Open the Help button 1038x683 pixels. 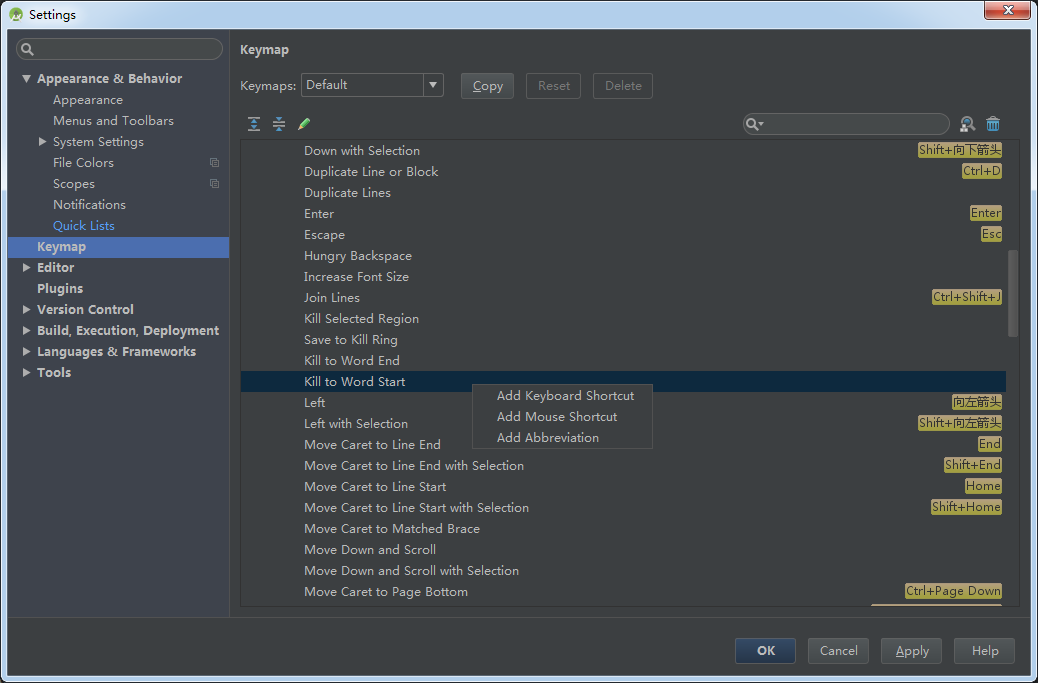984,651
